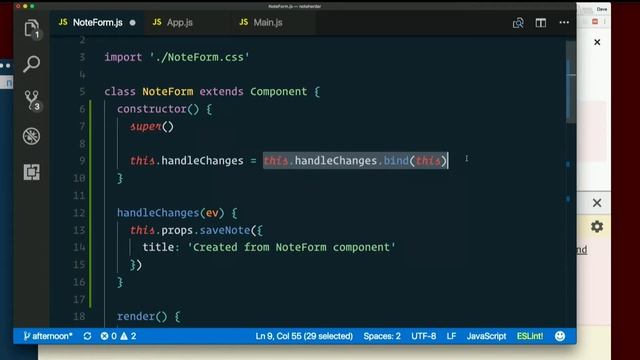Switch to the NoteForm.js tab
The height and width of the screenshot is (360, 640).
click(x=97, y=22)
